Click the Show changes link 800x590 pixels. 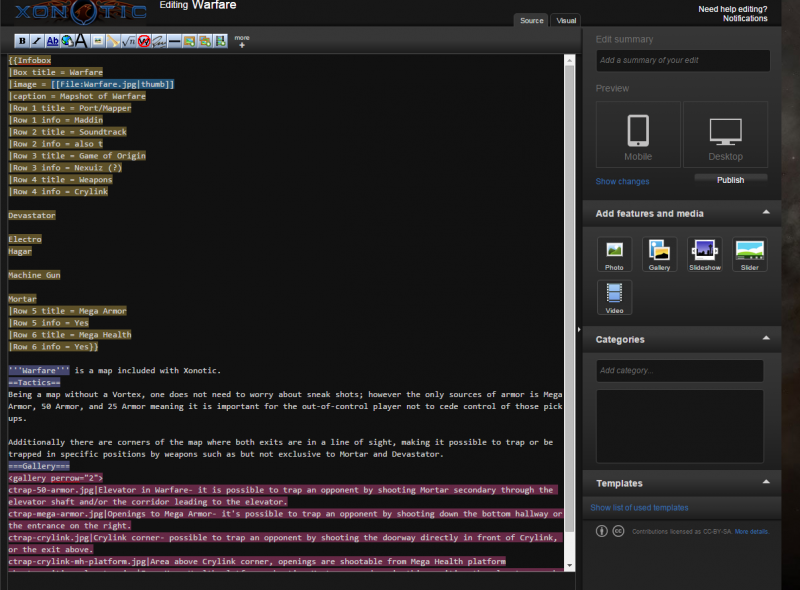[622, 181]
